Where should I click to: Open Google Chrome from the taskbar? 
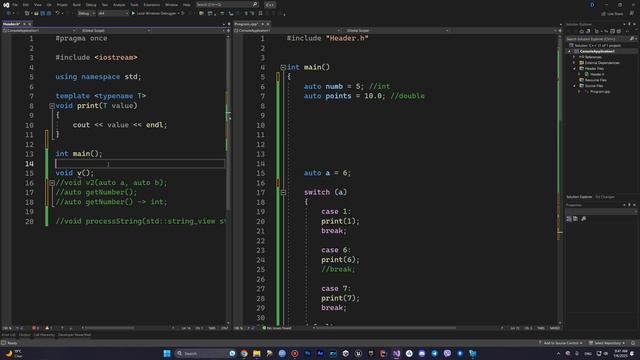(244, 353)
